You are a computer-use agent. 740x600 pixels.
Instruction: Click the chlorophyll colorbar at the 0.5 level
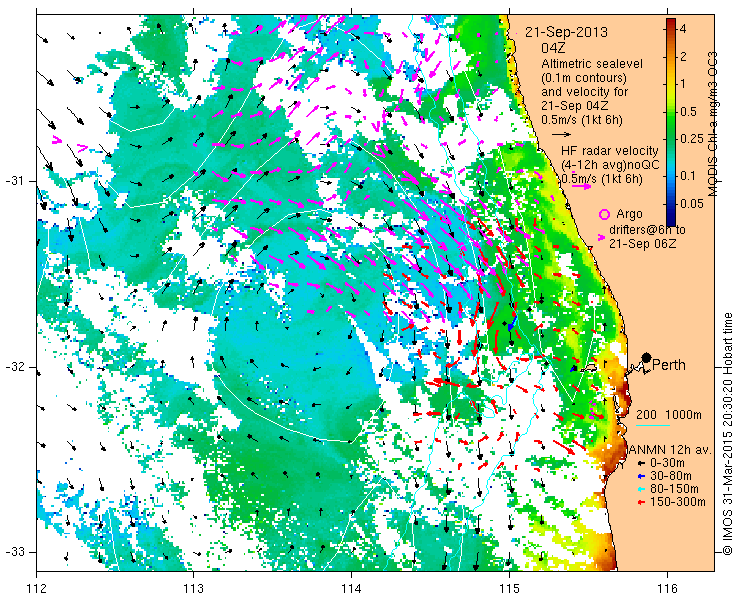(x=671, y=112)
